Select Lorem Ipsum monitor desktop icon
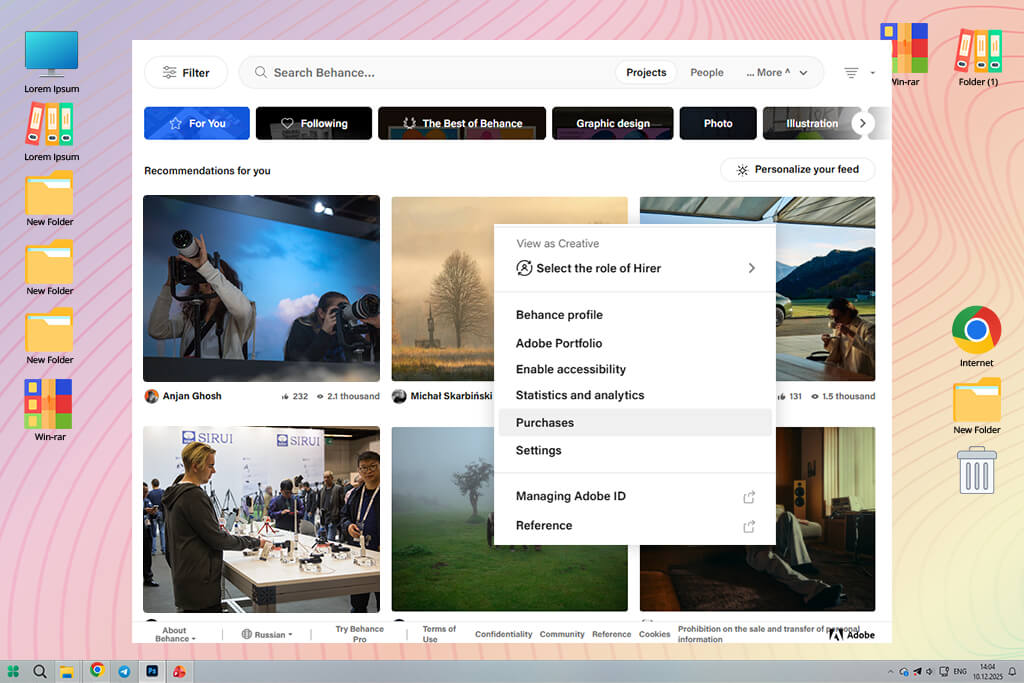The width and height of the screenshot is (1024, 683). [x=52, y=62]
